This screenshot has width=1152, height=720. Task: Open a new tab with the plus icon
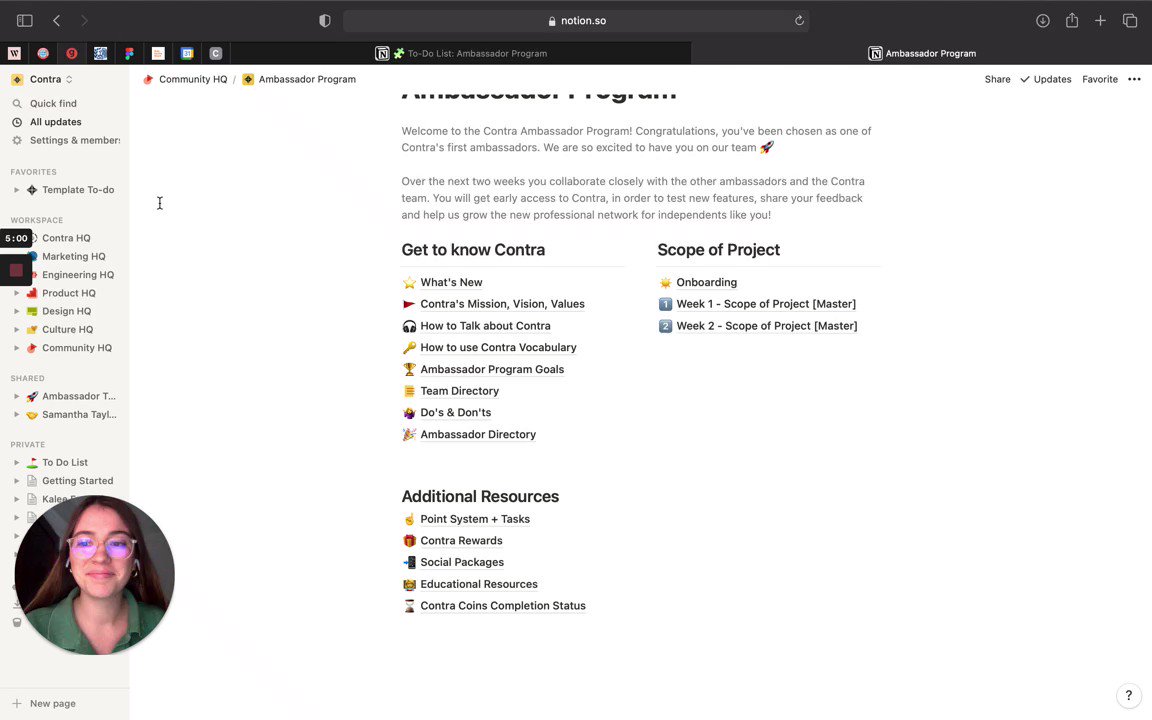[1100, 21]
